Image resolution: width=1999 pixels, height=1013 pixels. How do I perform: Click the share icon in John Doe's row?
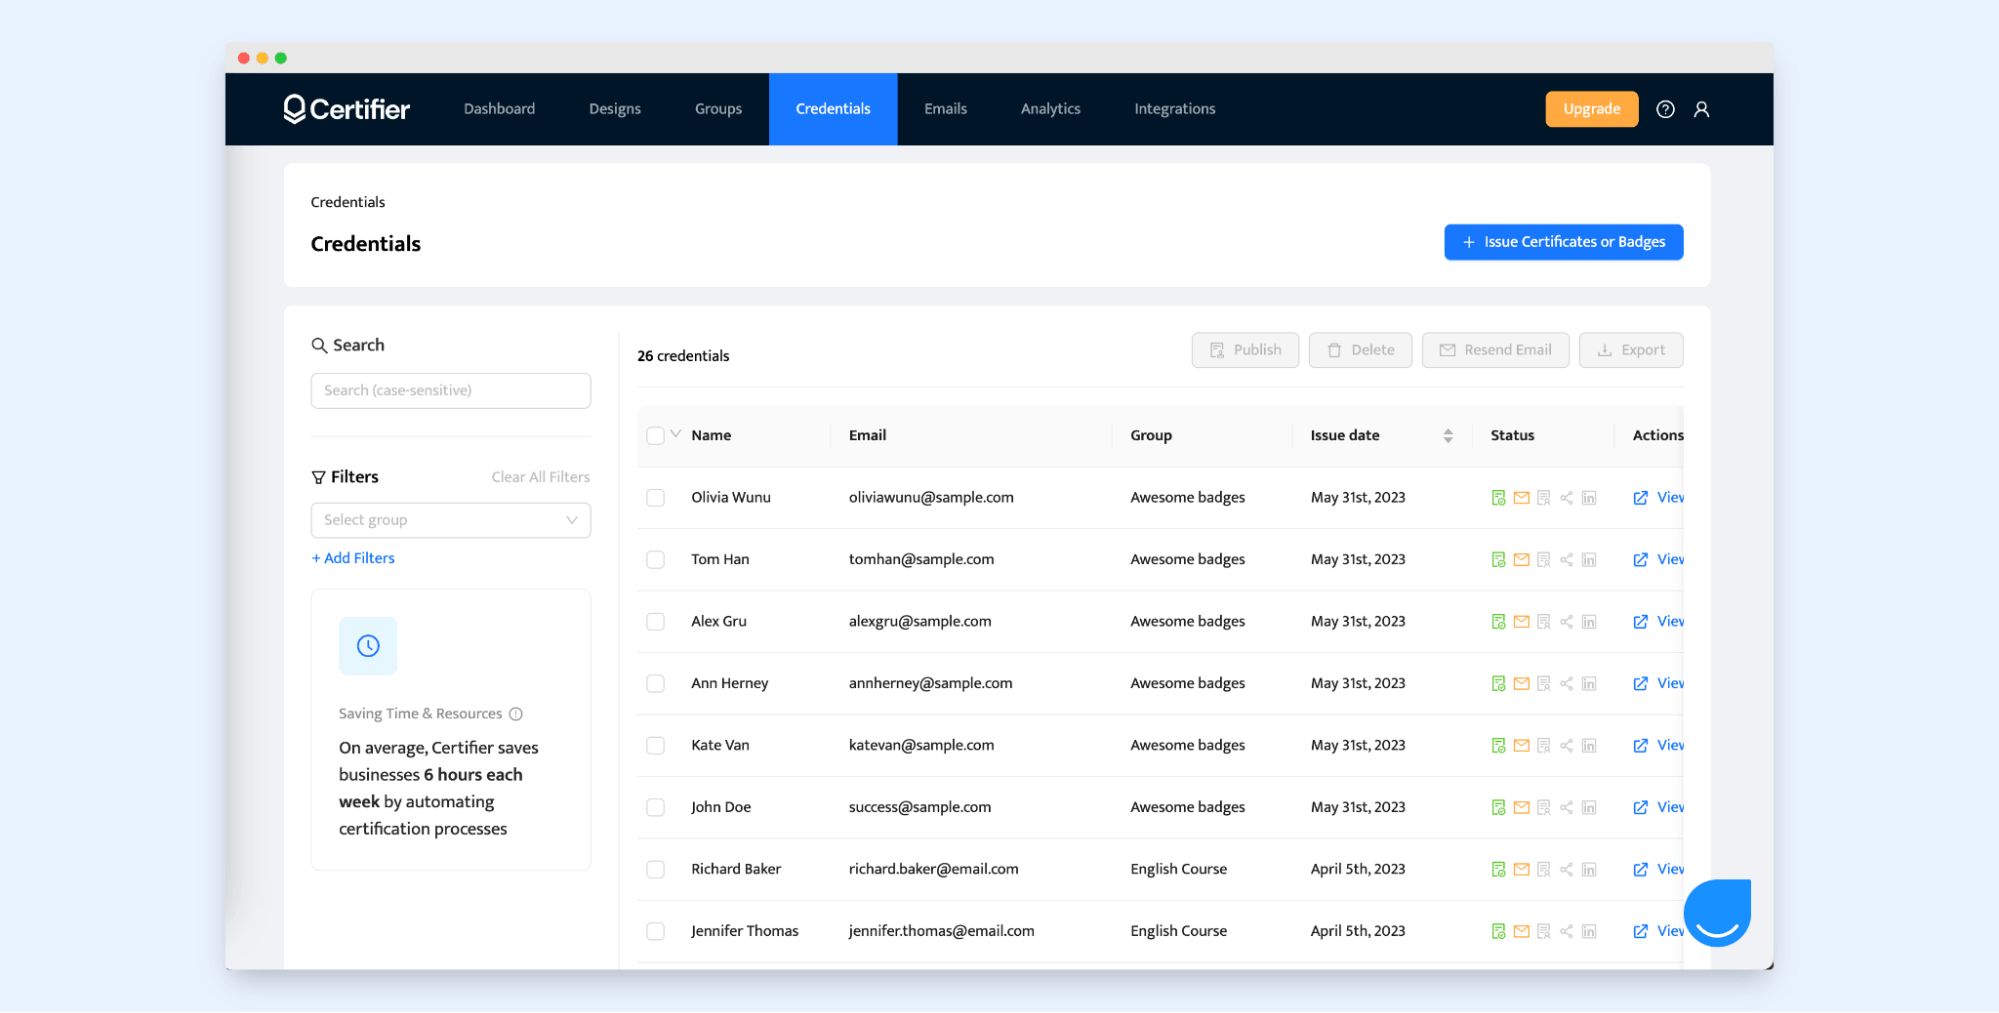(1566, 808)
